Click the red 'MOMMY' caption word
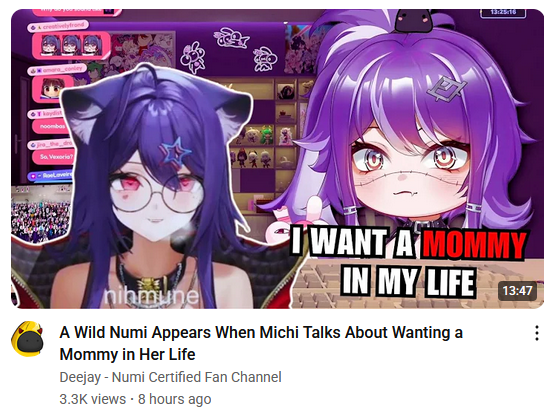 coord(474,243)
